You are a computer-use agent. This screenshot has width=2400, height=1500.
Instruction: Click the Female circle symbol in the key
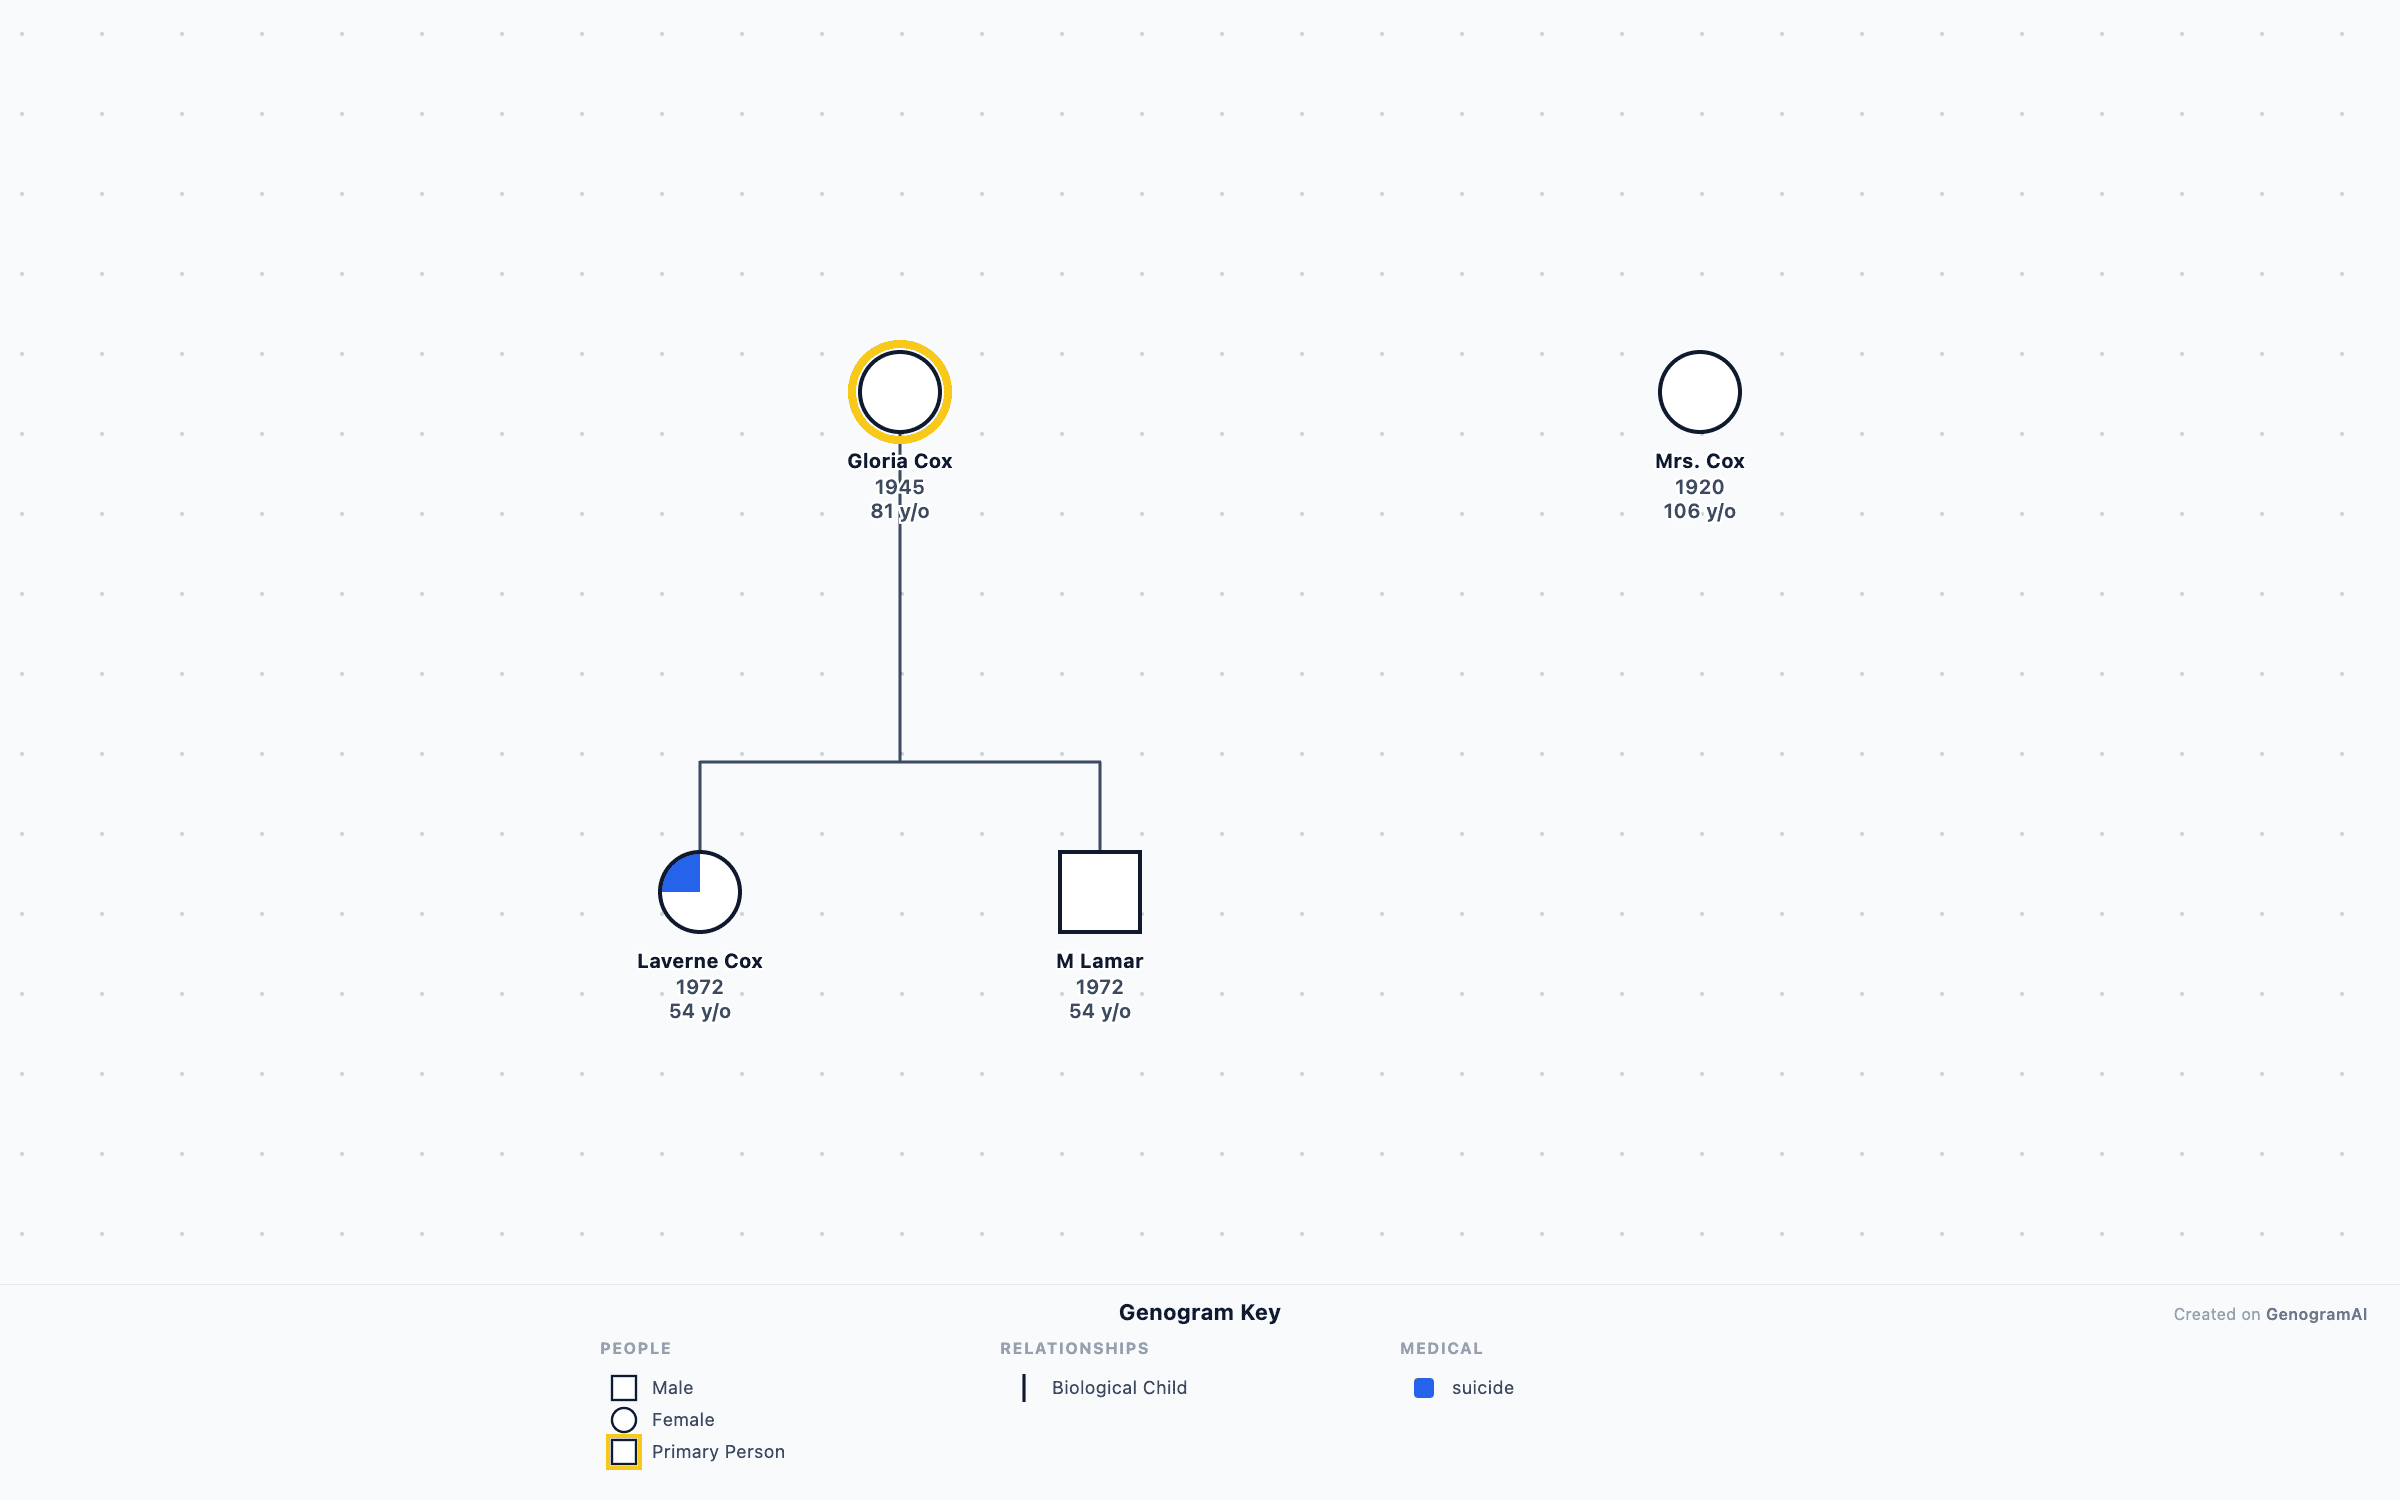coord(624,1419)
